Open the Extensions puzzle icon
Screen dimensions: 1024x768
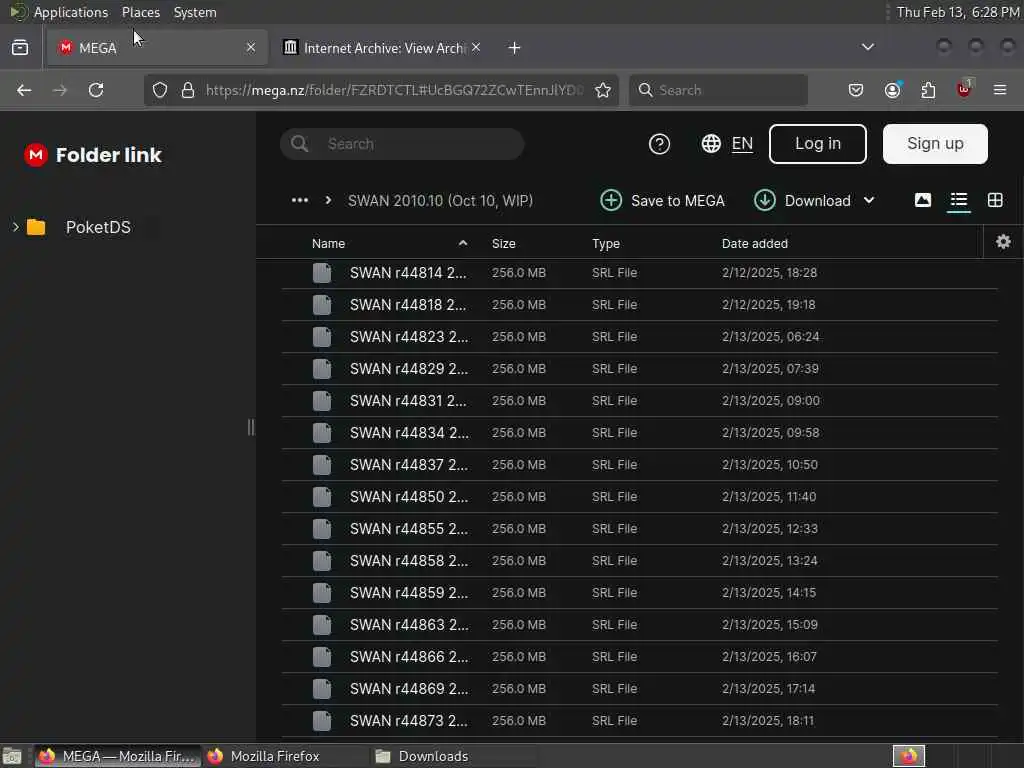pyautogui.click(x=928, y=90)
